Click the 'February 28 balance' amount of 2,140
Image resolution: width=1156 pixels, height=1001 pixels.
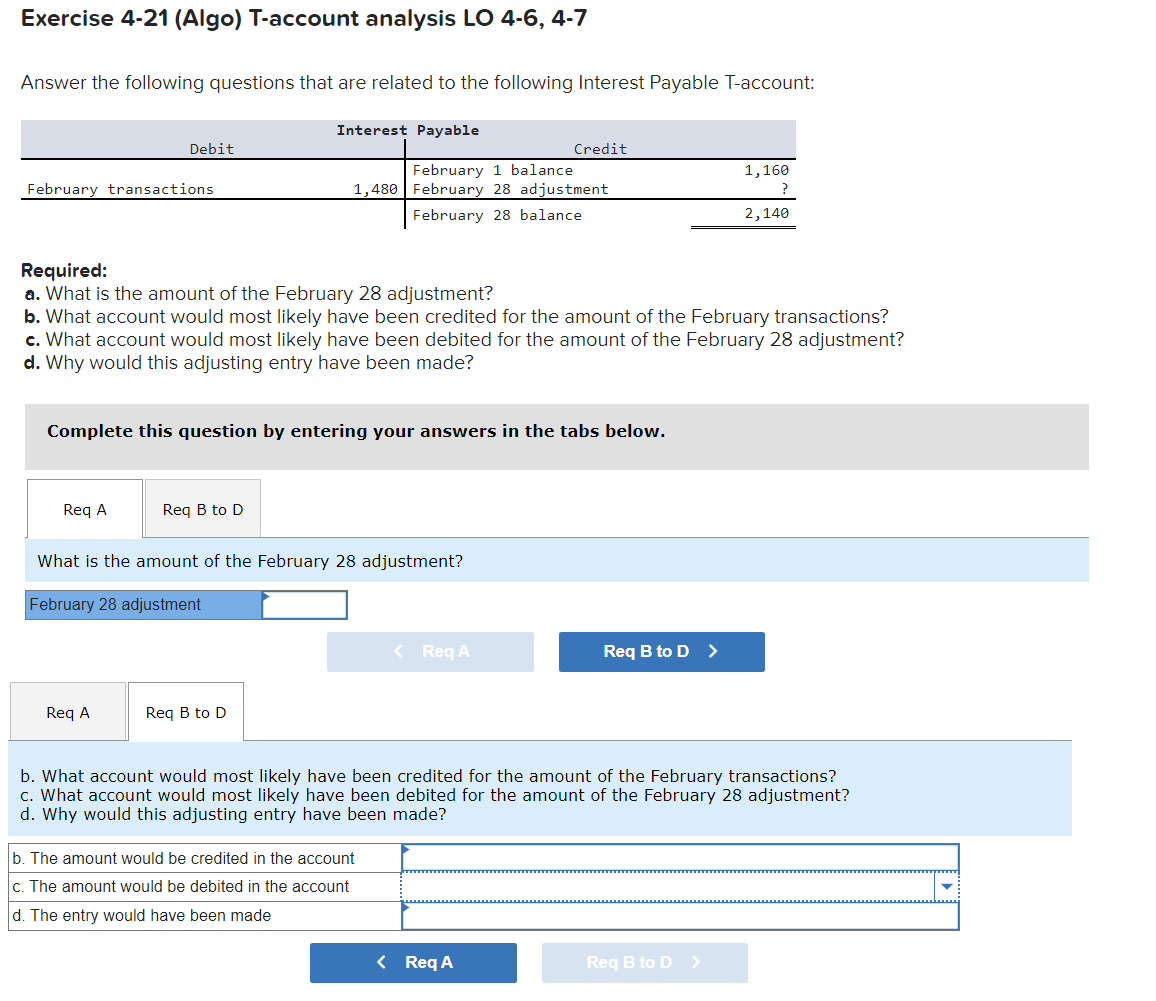773,215
